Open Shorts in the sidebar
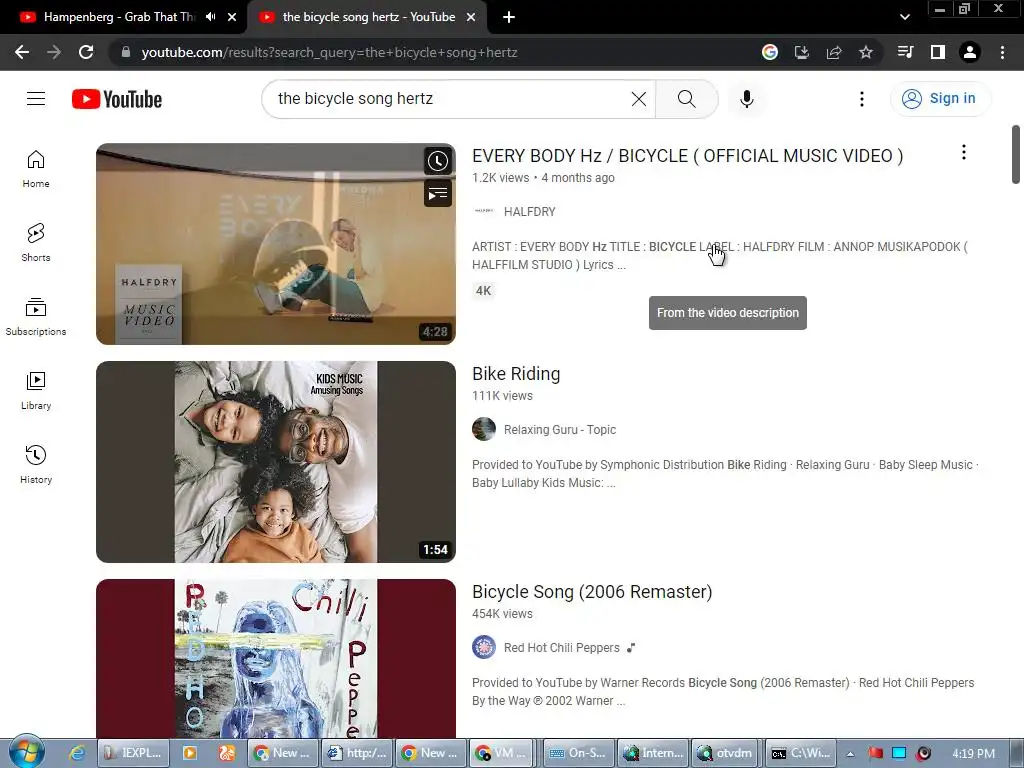This screenshot has height=768, width=1024. tap(36, 242)
